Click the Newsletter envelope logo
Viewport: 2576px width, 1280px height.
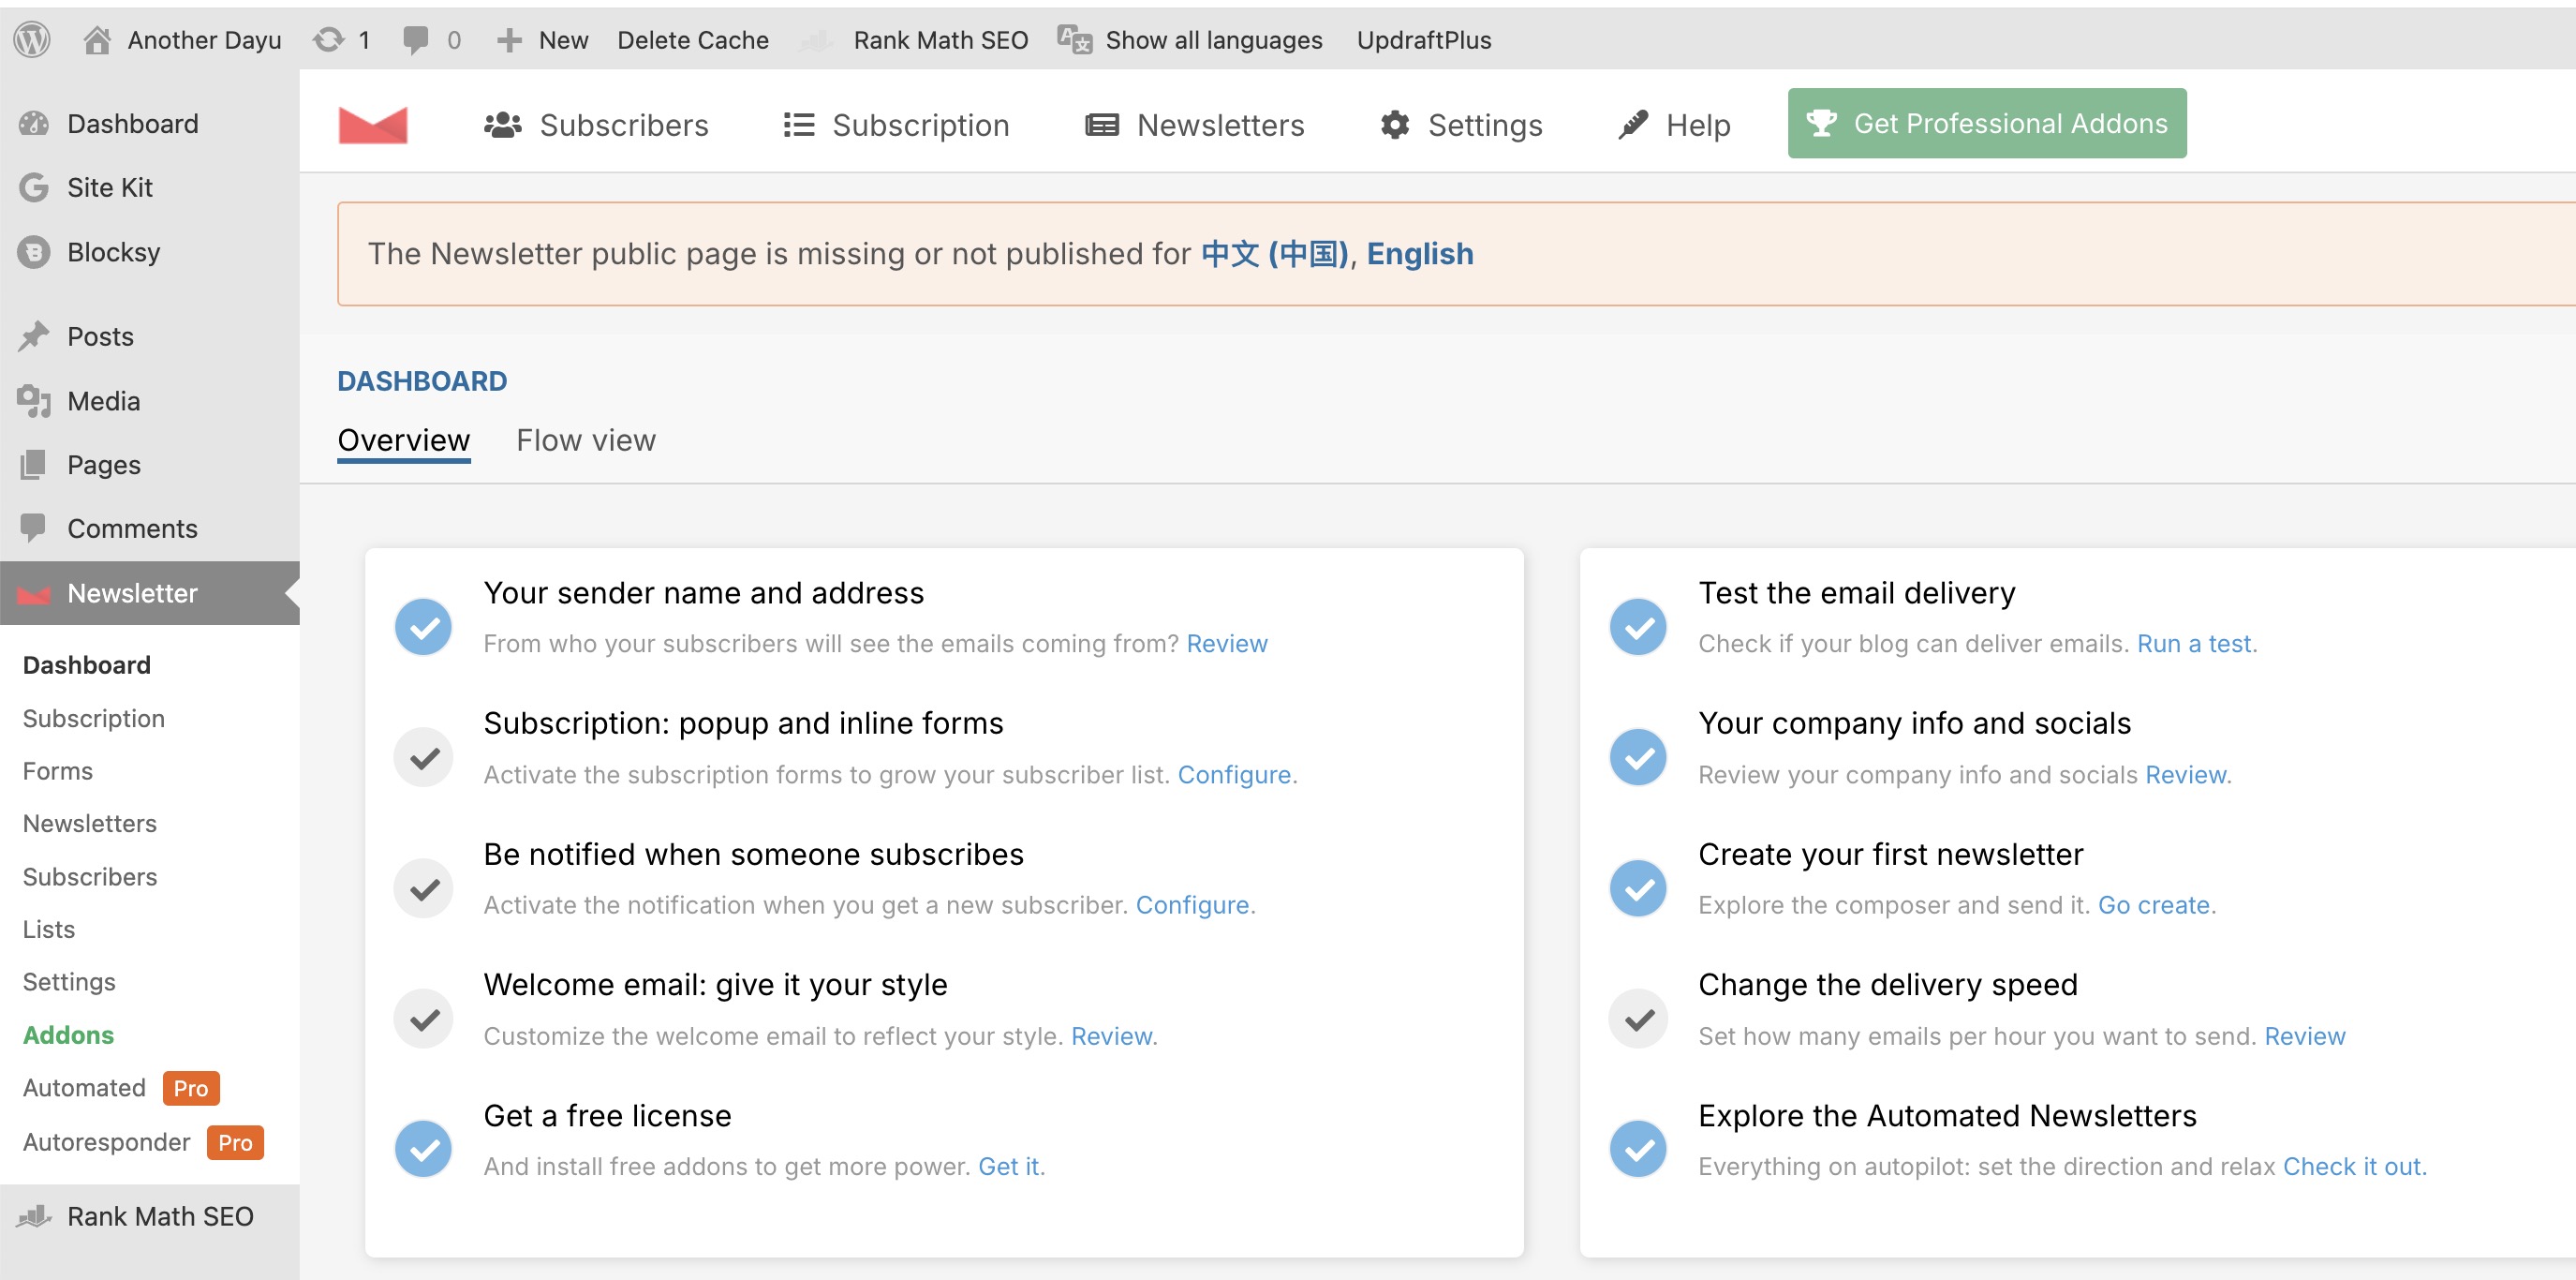(x=373, y=125)
